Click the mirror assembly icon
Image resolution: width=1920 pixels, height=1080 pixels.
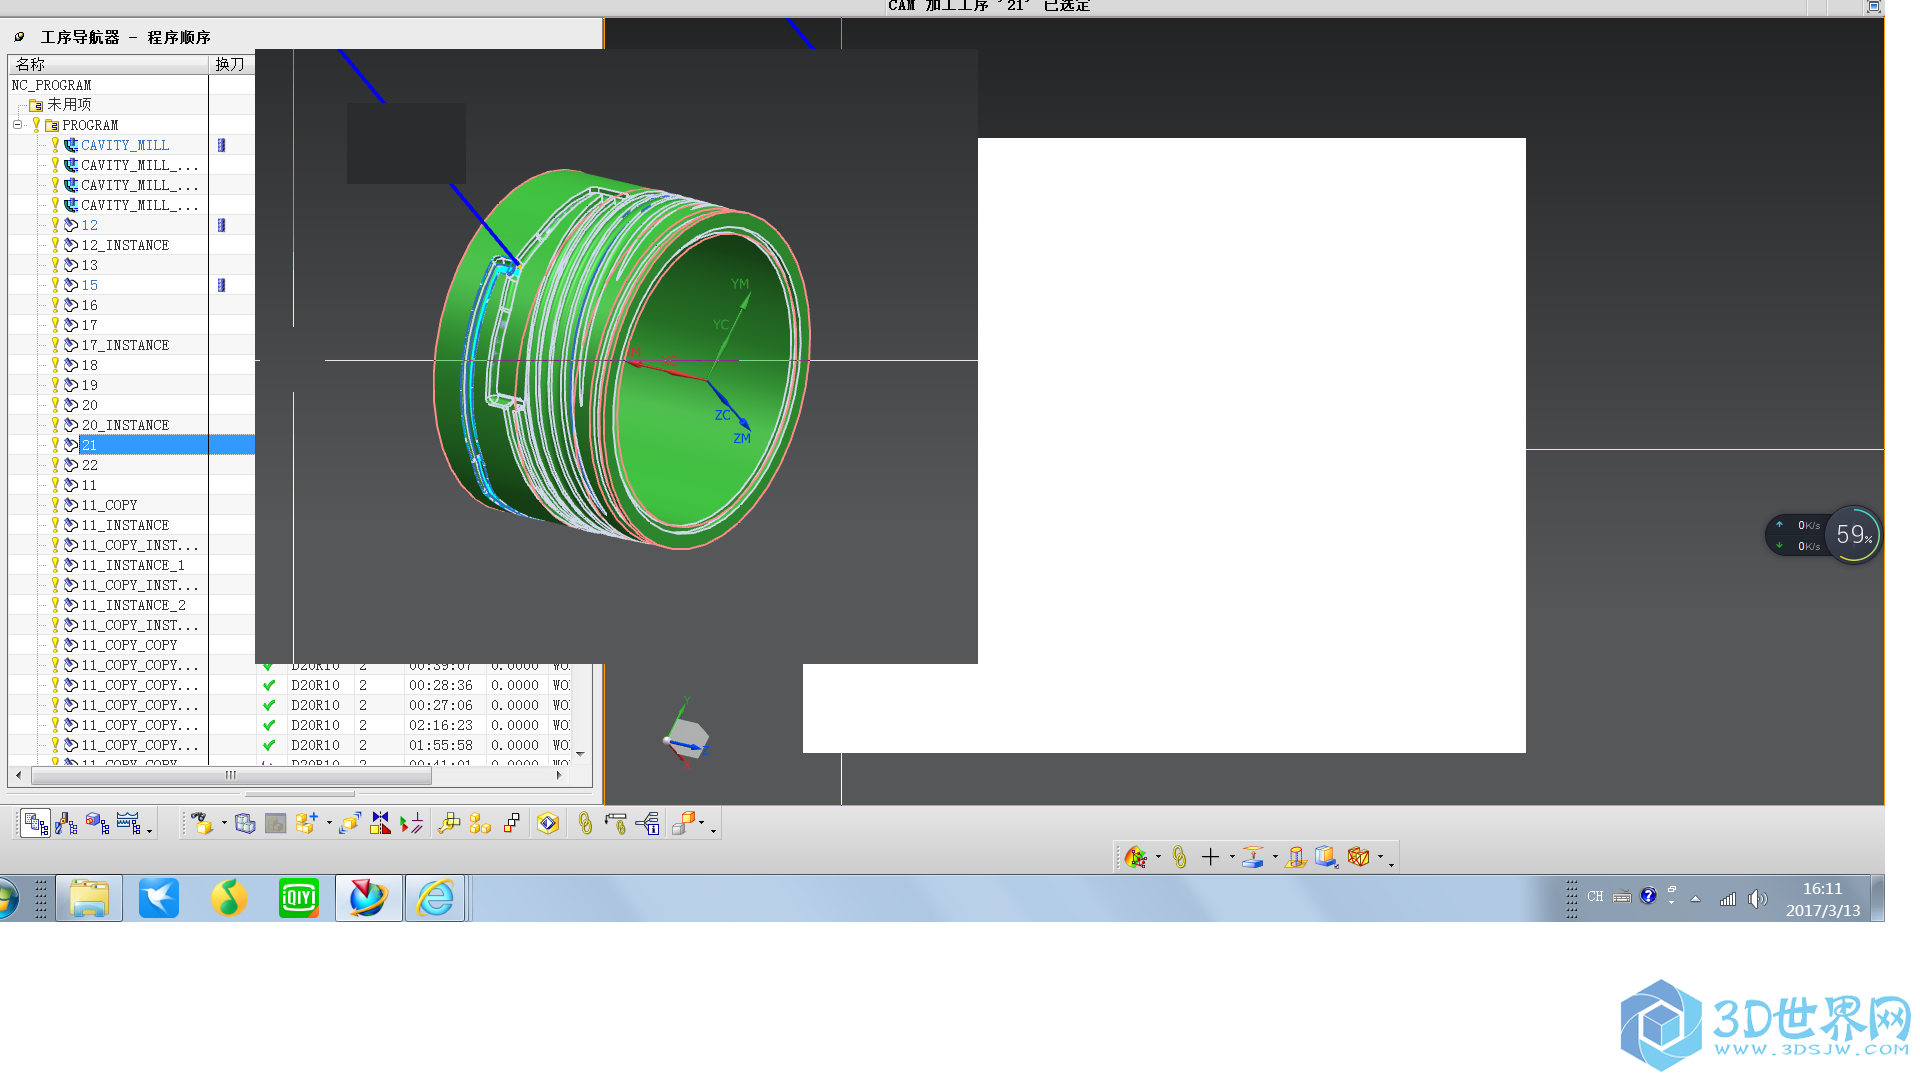click(x=380, y=823)
